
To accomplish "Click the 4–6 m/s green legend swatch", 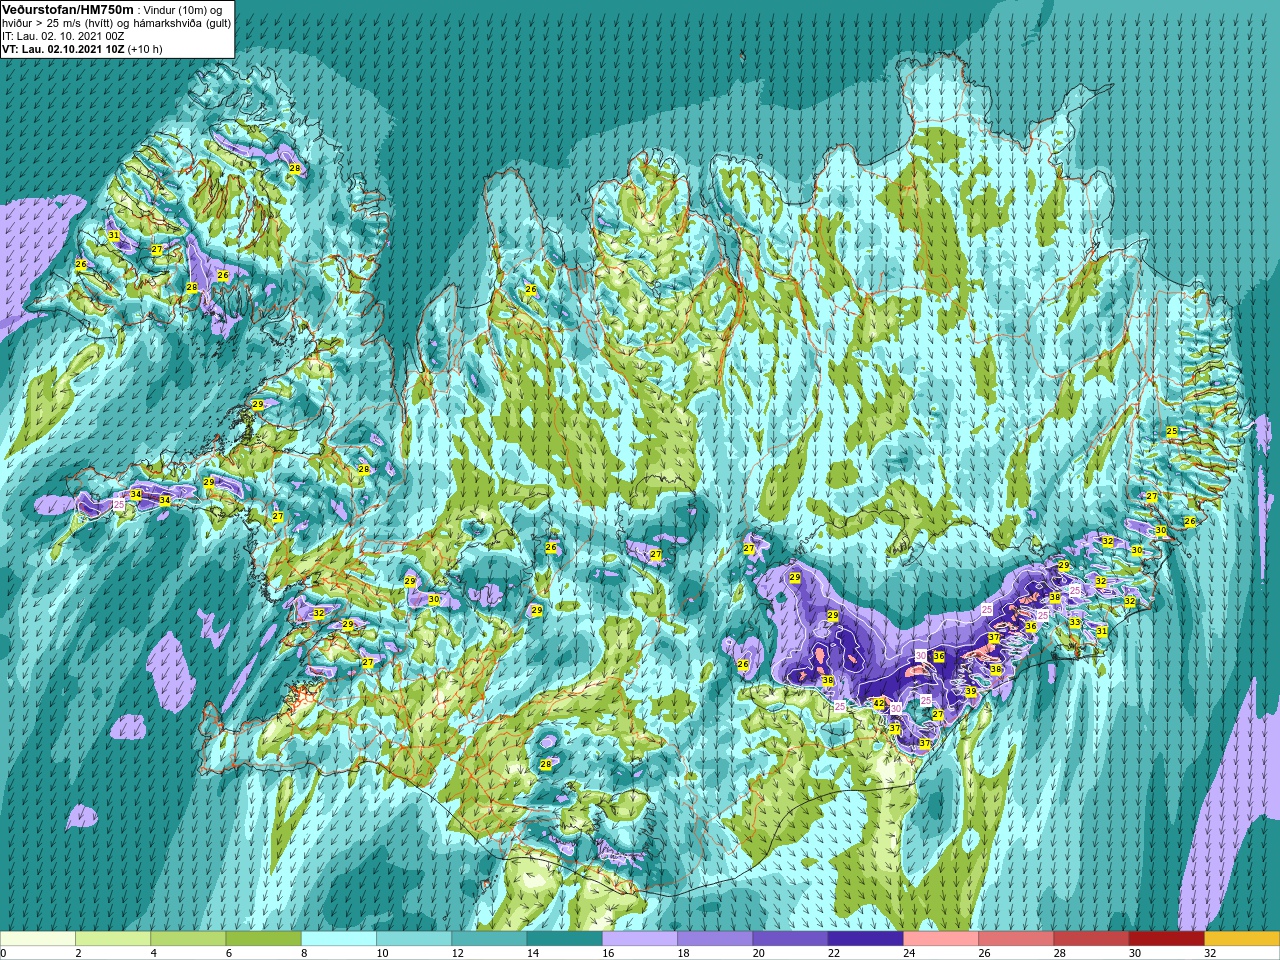I will click(x=188, y=939).
